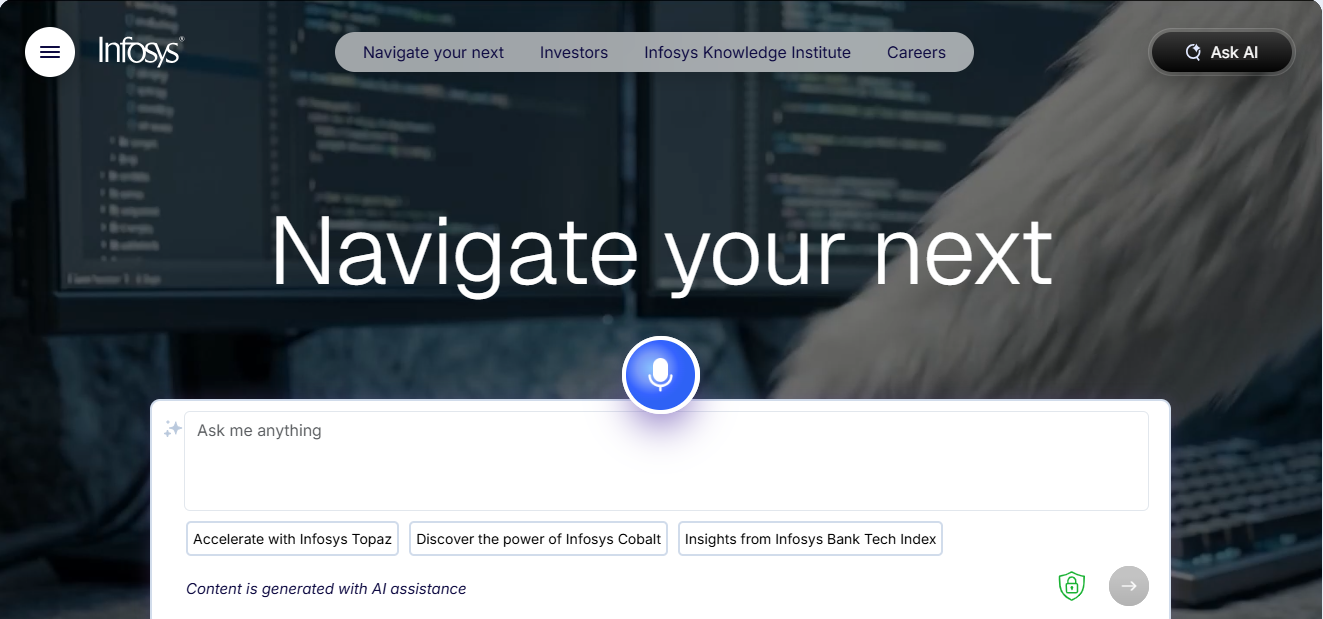Open the Ask AI button
The image size is (1323, 619).
point(1222,52)
